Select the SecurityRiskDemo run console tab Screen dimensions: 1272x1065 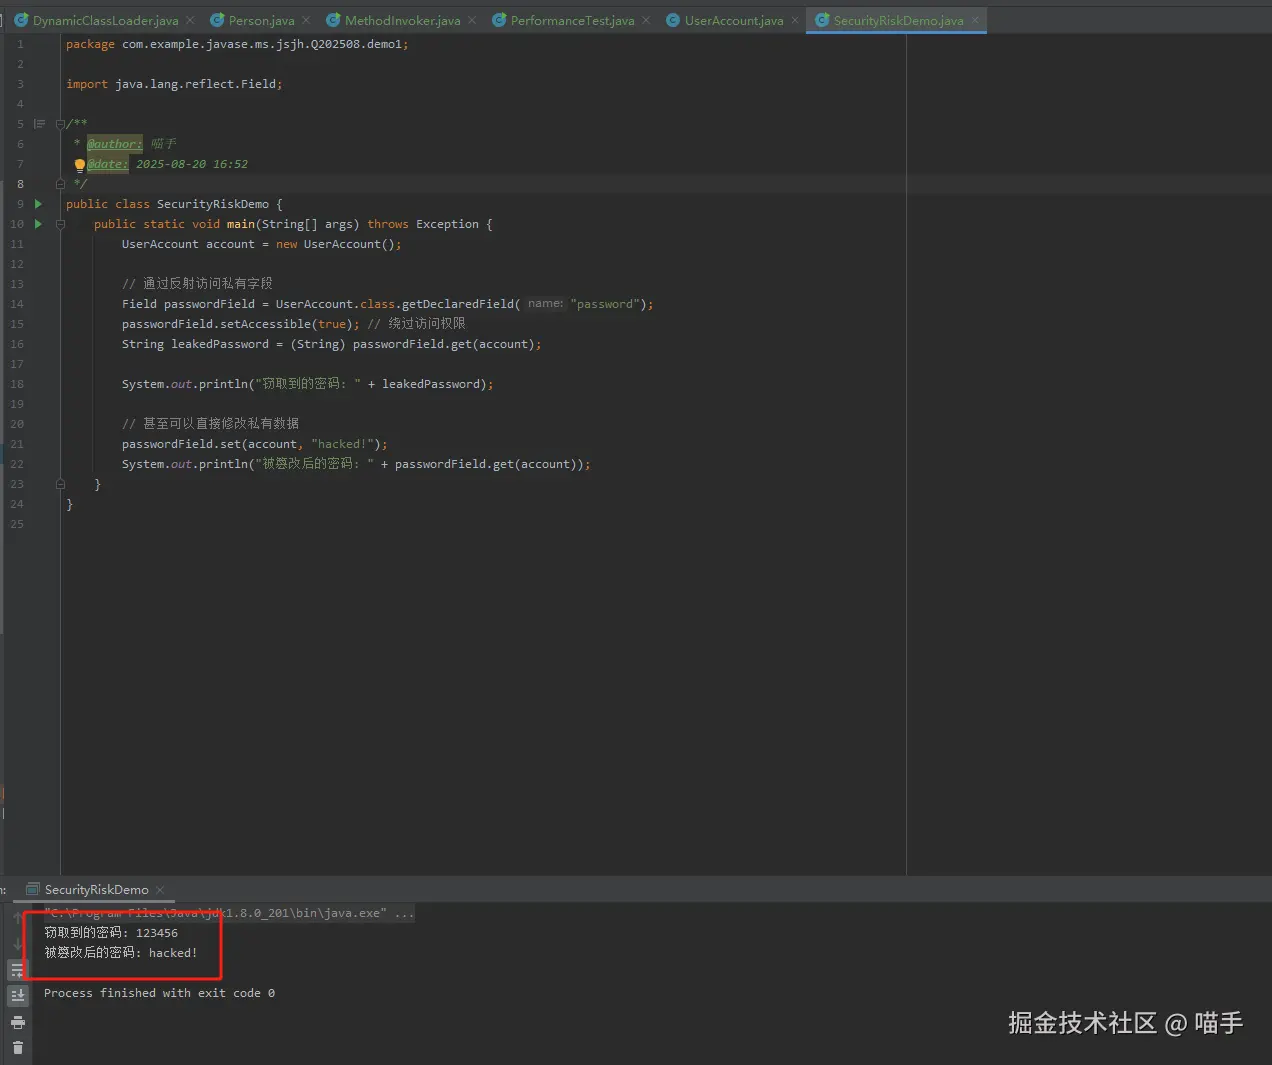pyautogui.click(x=96, y=889)
